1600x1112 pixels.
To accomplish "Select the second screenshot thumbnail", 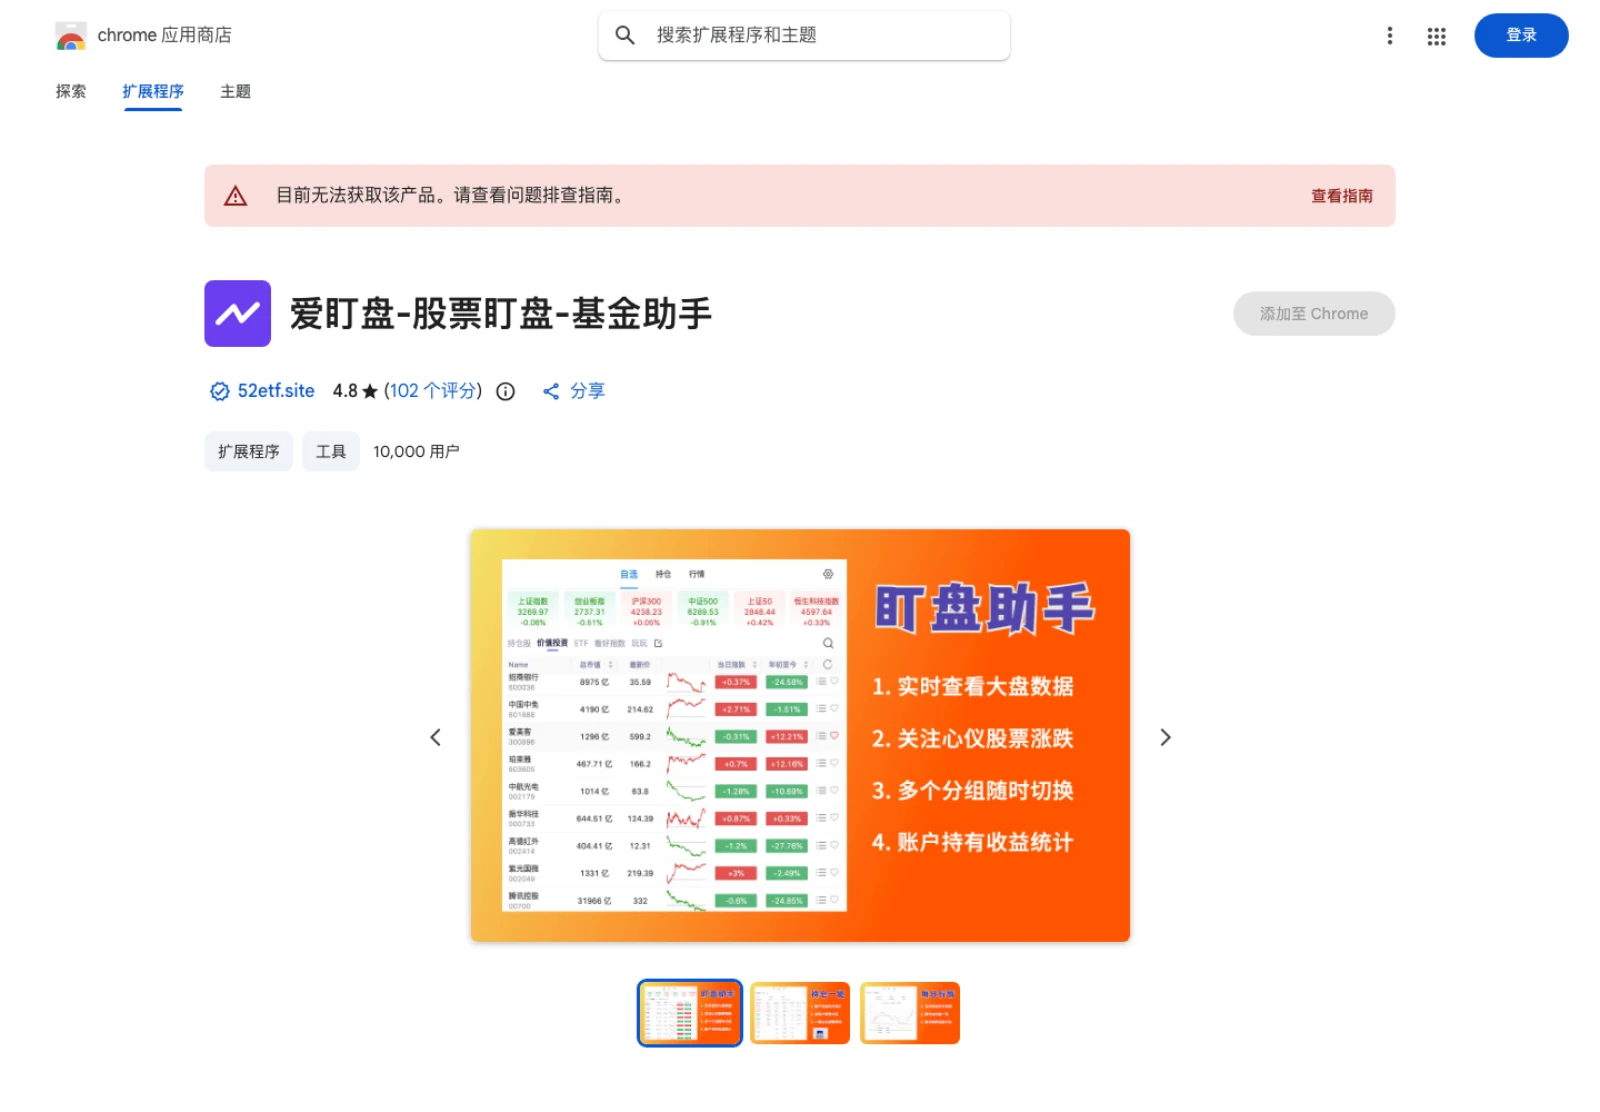I will click(800, 1013).
